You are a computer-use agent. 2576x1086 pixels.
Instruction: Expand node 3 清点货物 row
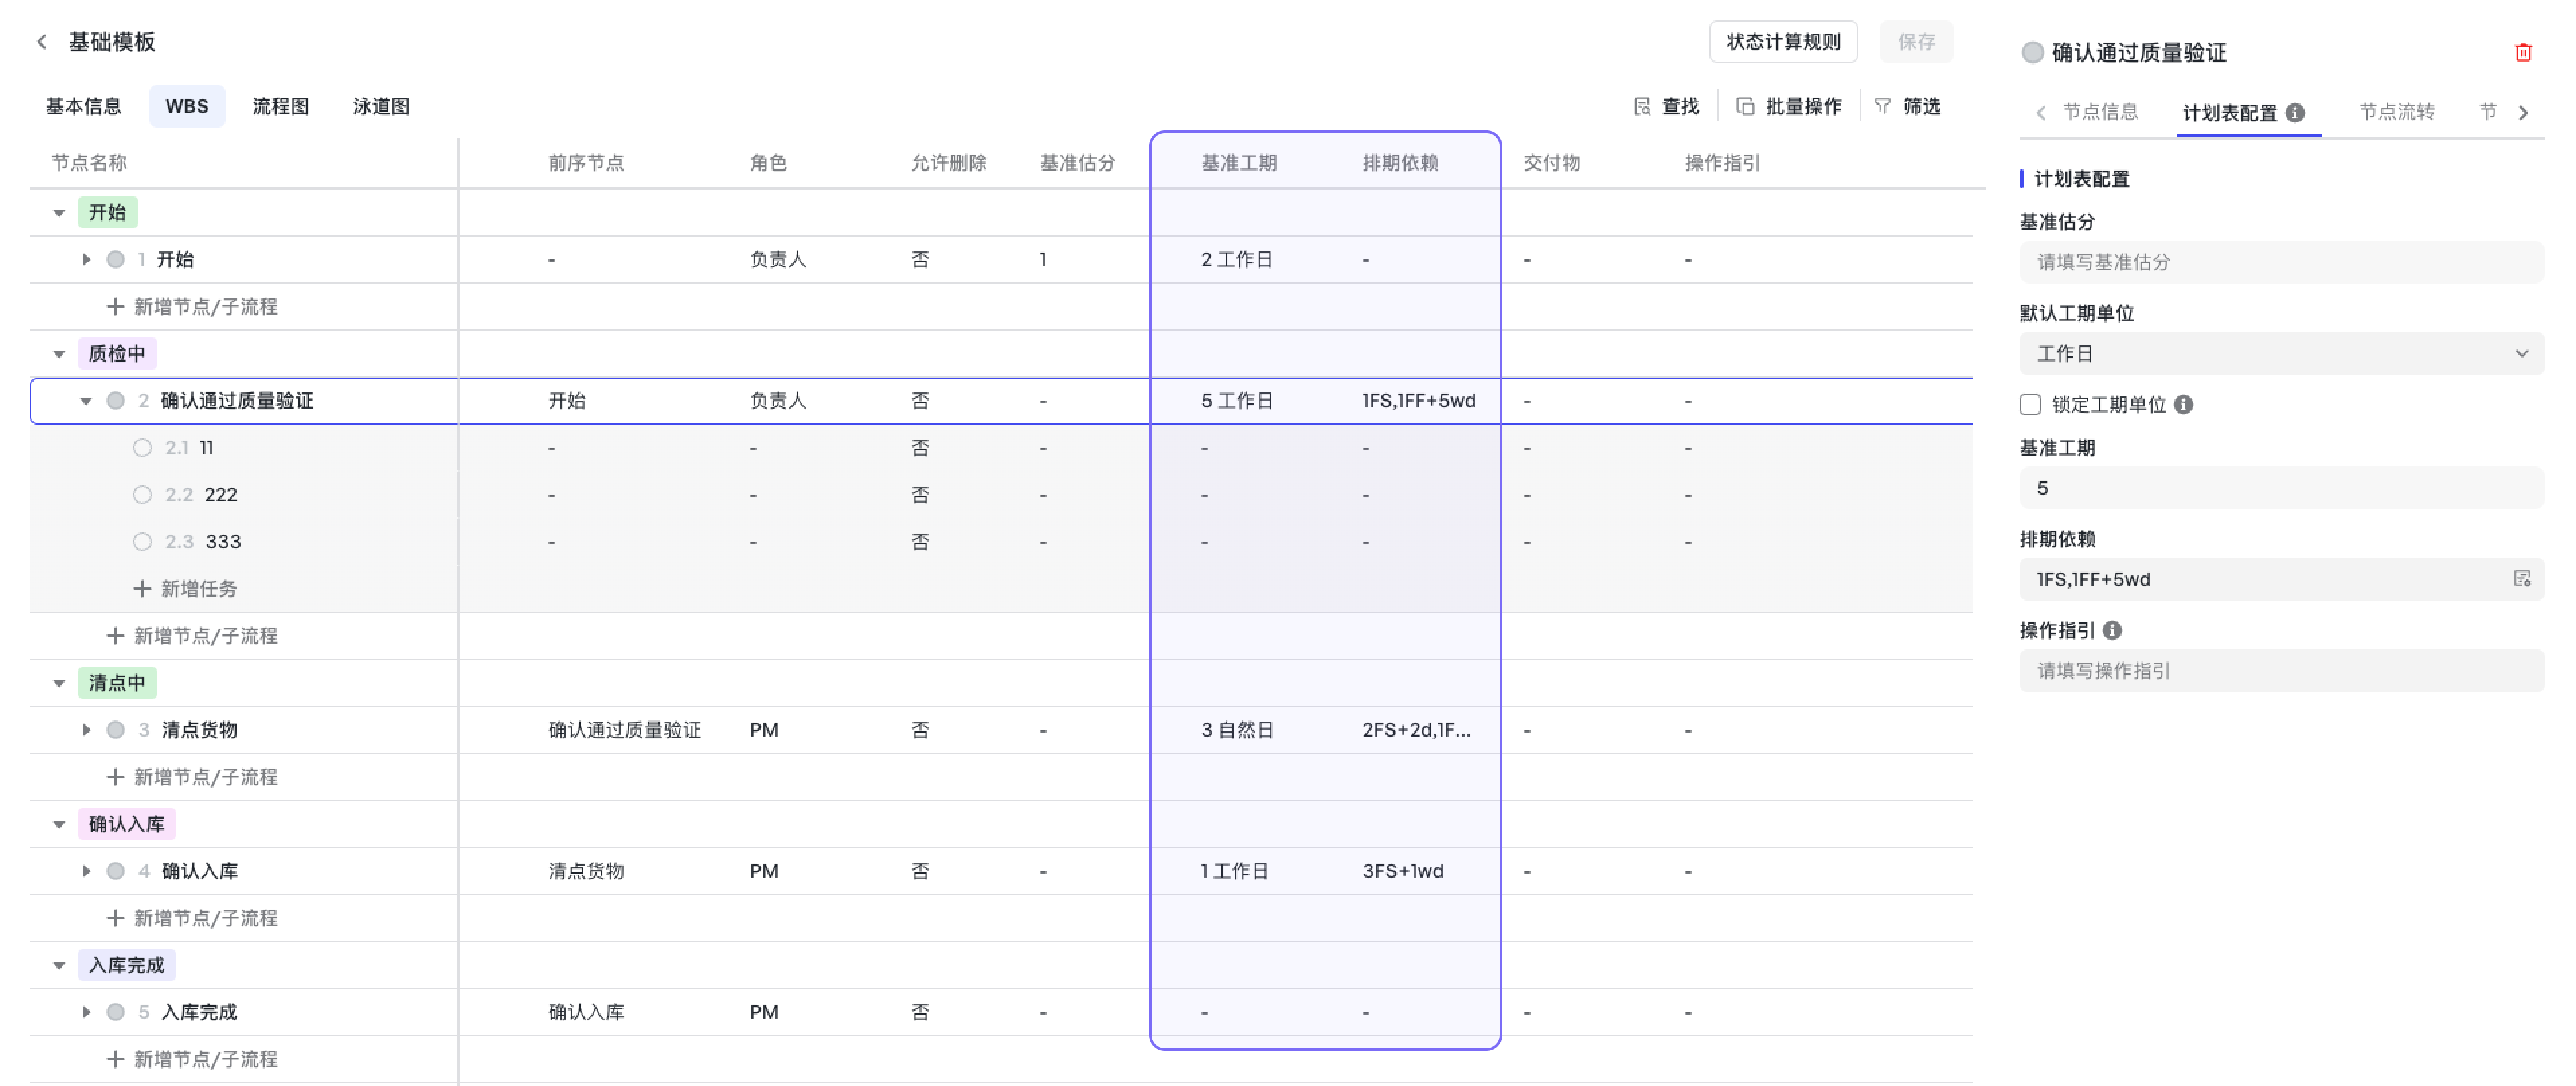coord(86,730)
